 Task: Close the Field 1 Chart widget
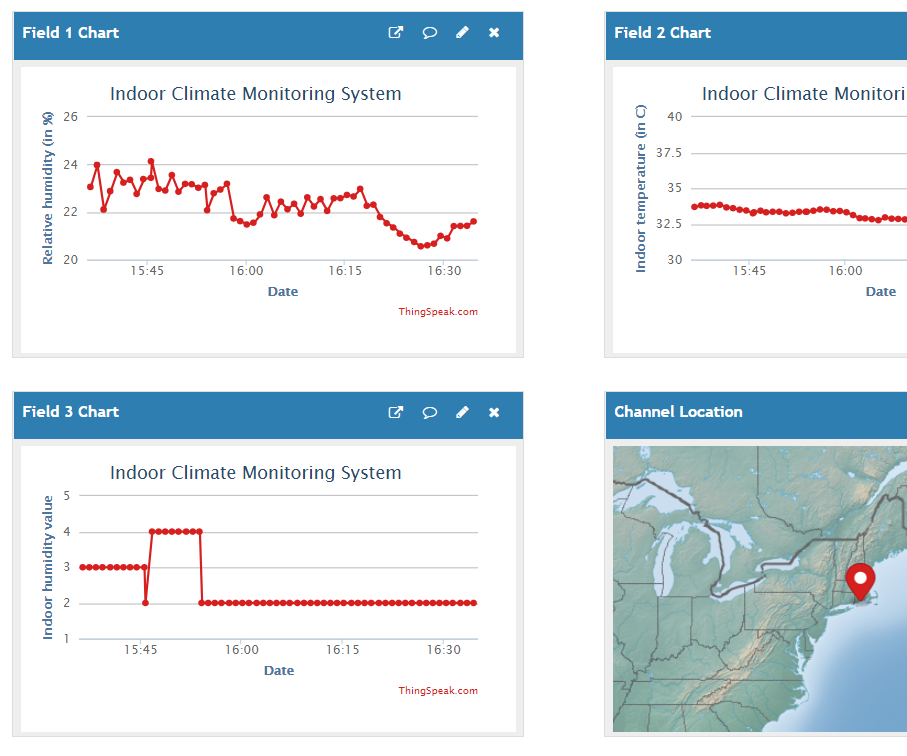coord(494,32)
